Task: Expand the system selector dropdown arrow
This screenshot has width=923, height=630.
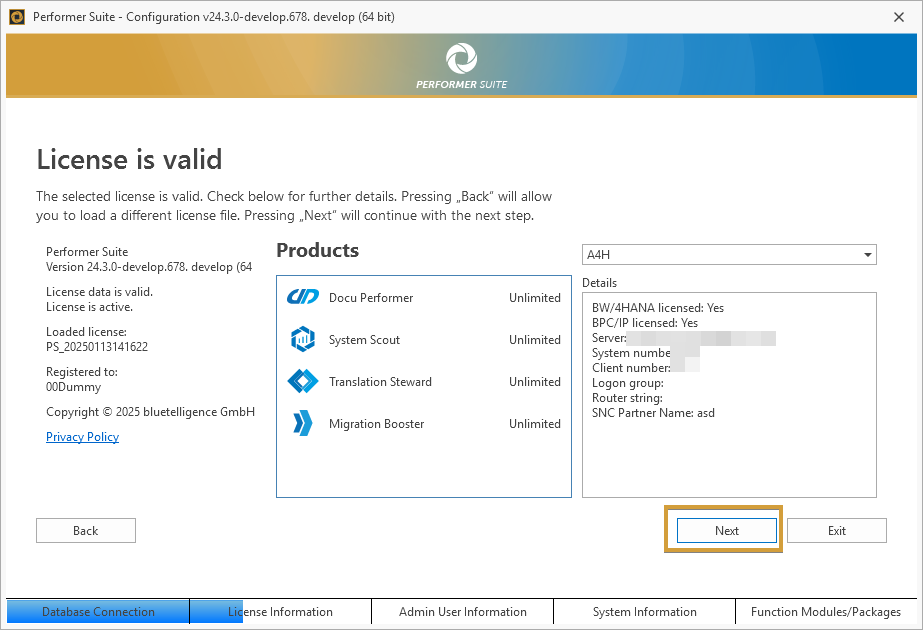Action: click(866, 255)
